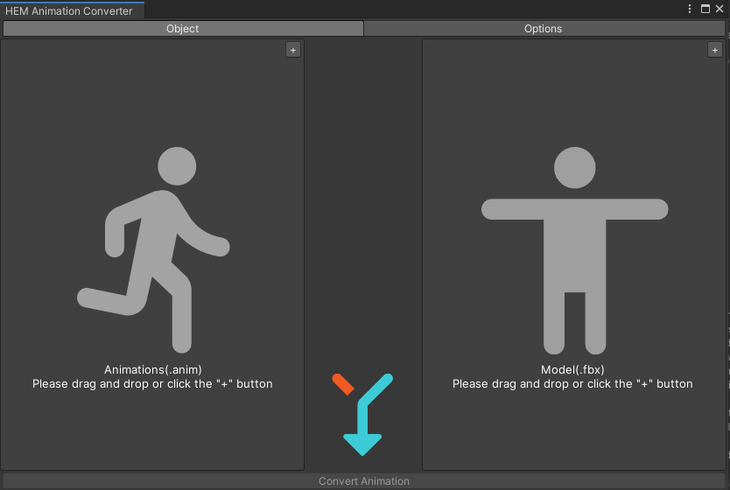This screenshot has width=730, height=490.
Task: Click the plus button in Animations panel
Action: click(293, 50)
